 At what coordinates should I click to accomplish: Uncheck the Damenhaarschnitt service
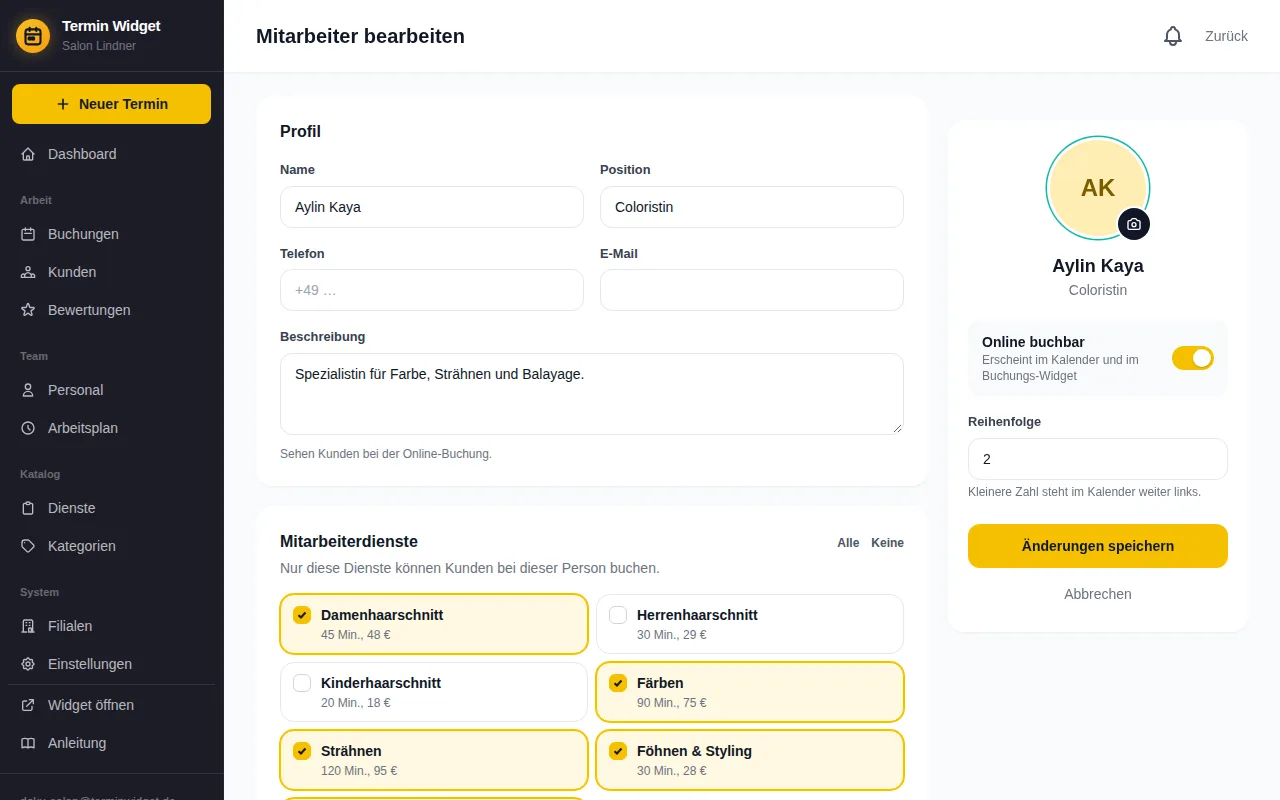pos(302,615)
